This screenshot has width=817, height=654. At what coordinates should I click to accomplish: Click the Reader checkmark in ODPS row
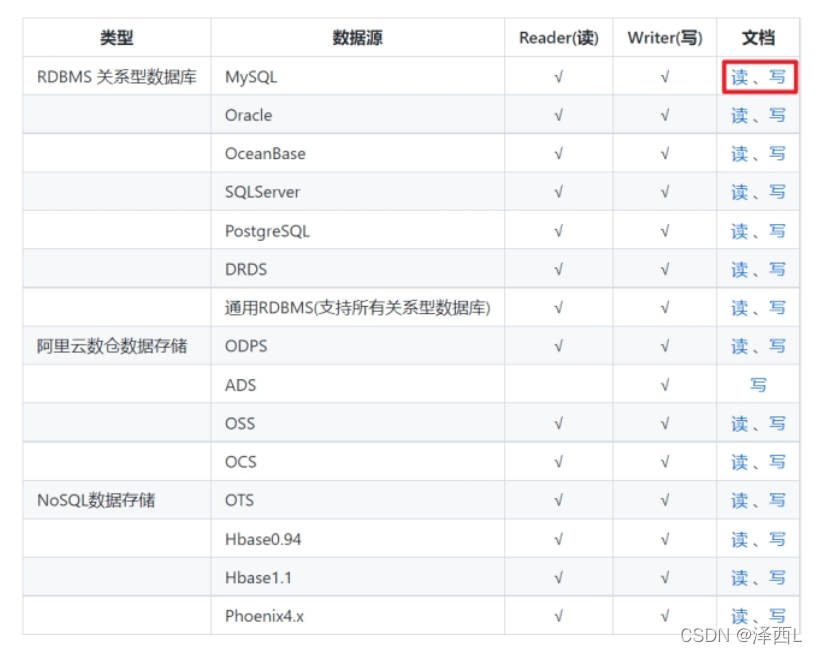(559, 346)
